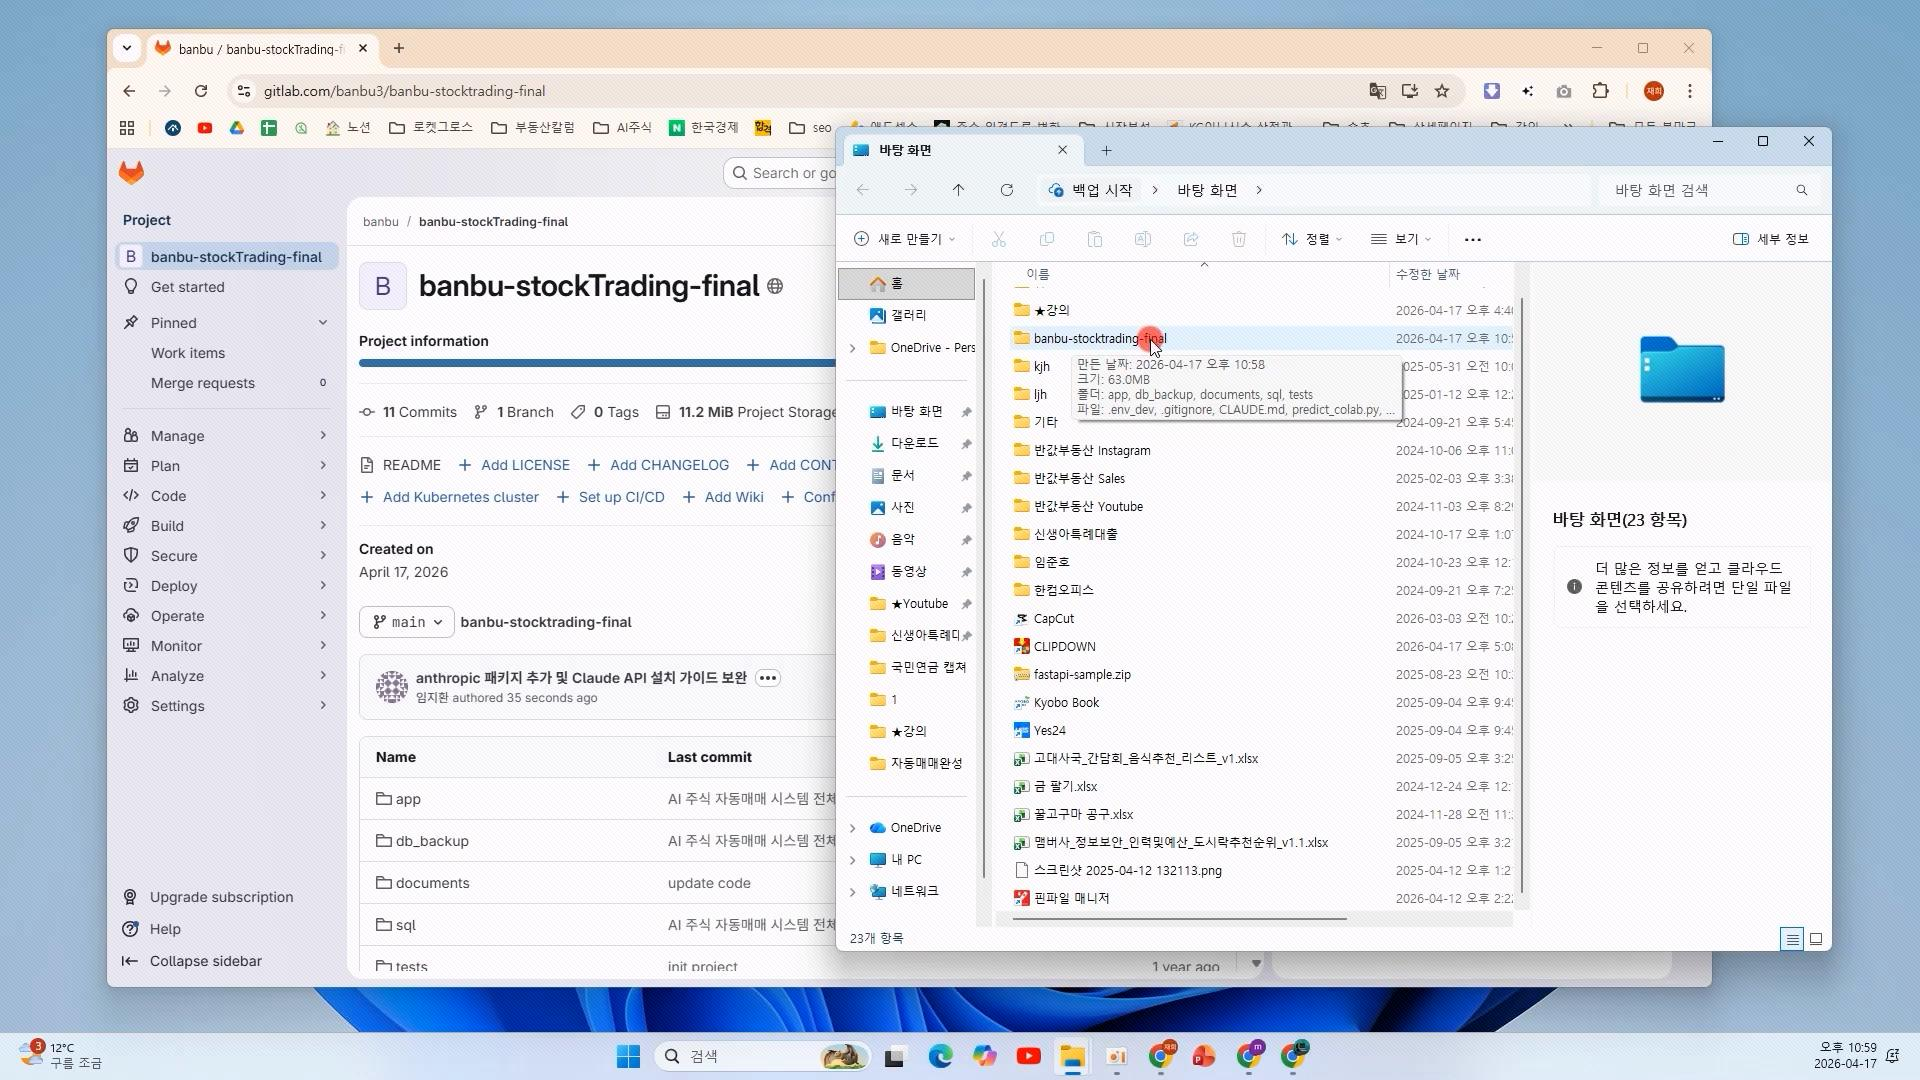Open the View (보기) dropdown

click(x=1401, y=239)
